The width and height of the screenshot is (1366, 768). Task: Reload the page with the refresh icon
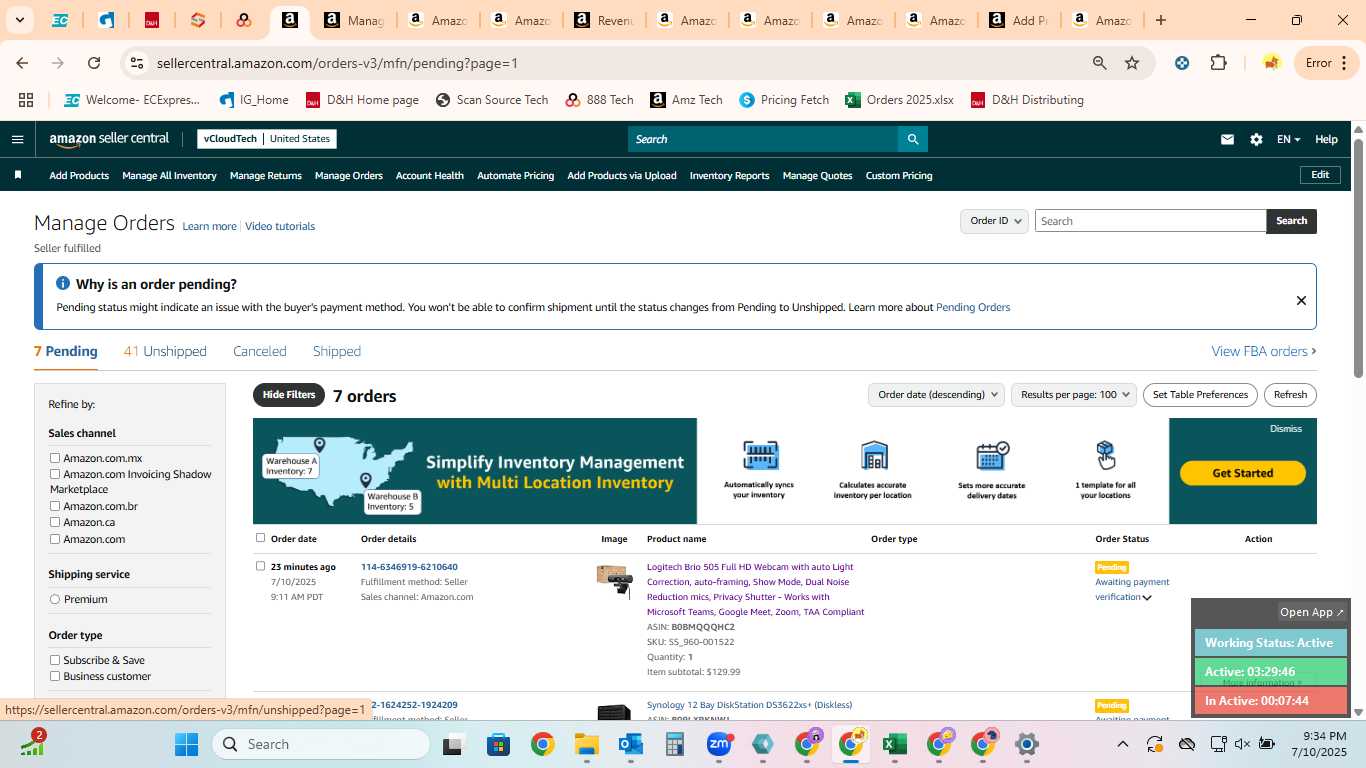click(x=94, y=63)
